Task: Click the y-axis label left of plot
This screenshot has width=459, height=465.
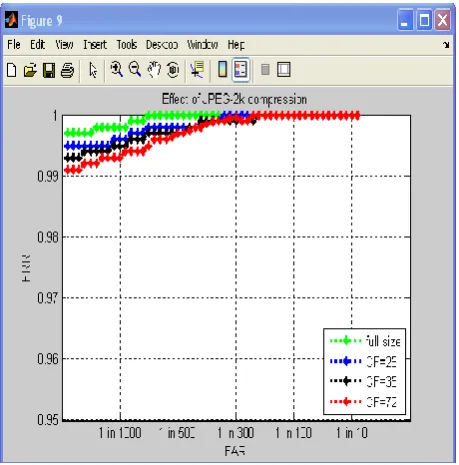Action: (26, 268)
